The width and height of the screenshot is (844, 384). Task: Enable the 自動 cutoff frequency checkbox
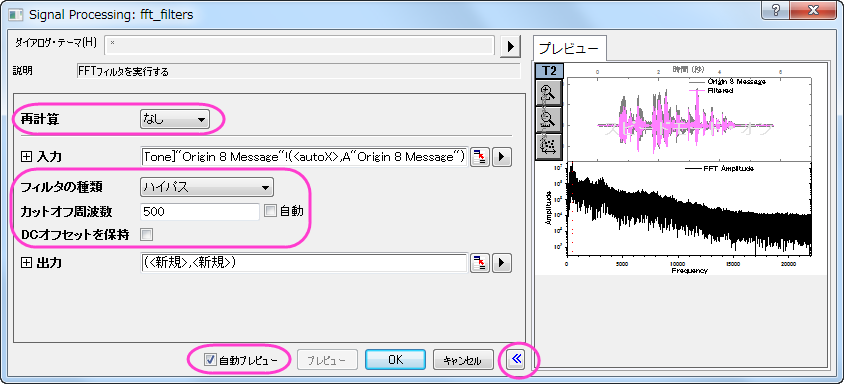[271, 211]
